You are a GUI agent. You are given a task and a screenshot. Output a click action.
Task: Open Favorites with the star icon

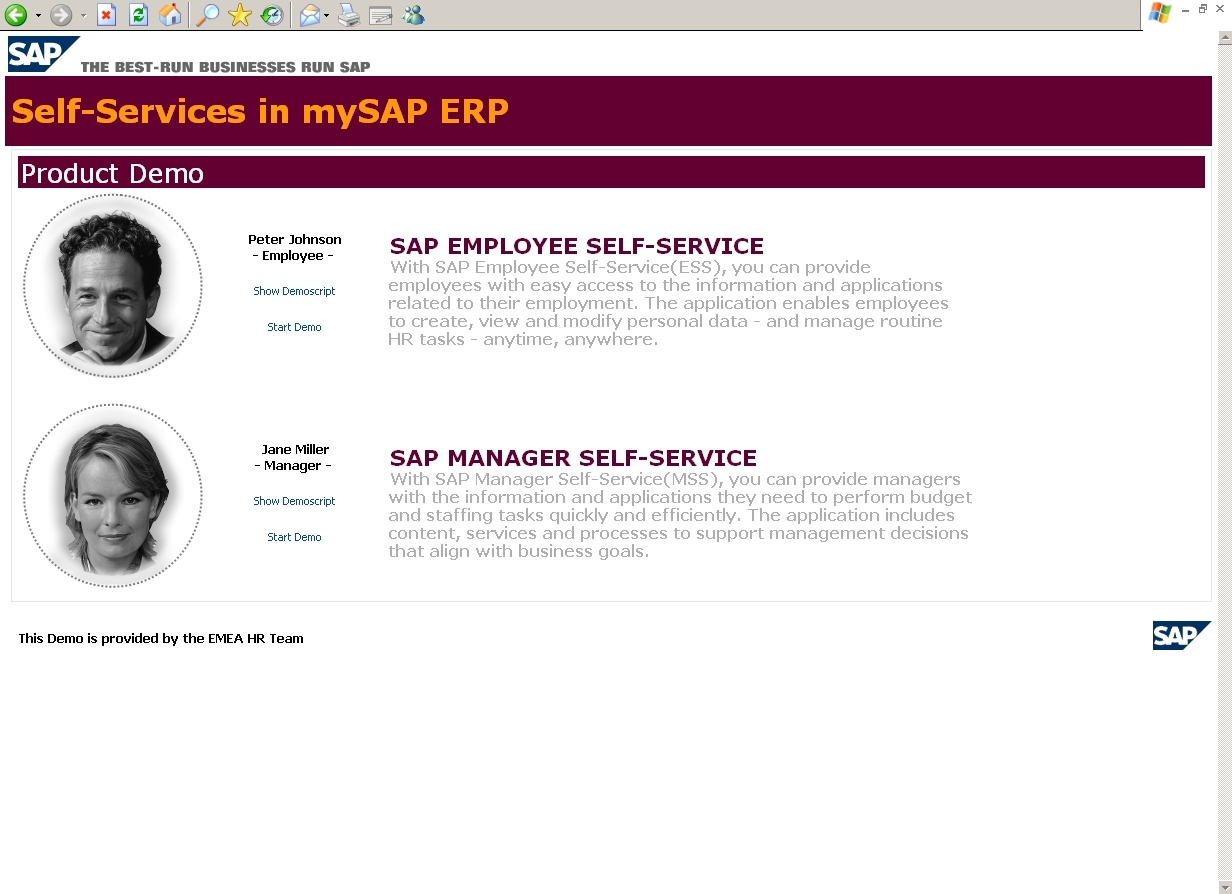pos(239,15)
